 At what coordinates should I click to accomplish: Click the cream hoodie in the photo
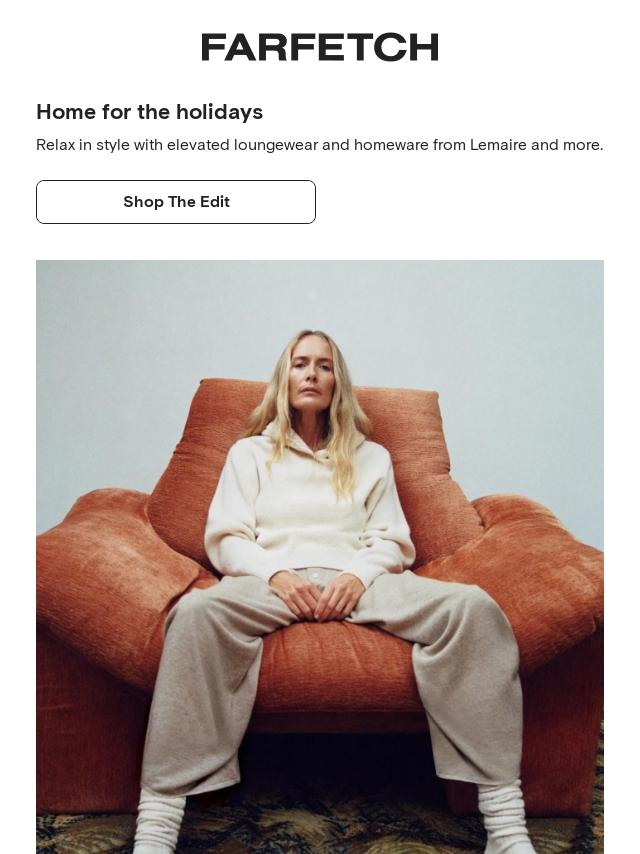point(307,509)
